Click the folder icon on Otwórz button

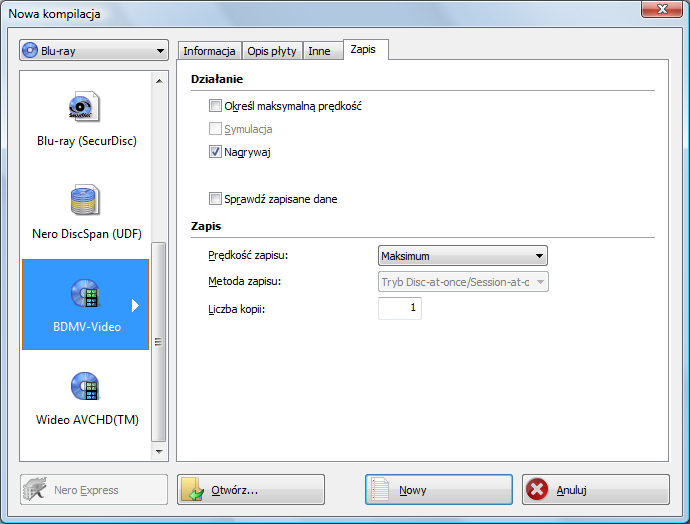[192, 490]
